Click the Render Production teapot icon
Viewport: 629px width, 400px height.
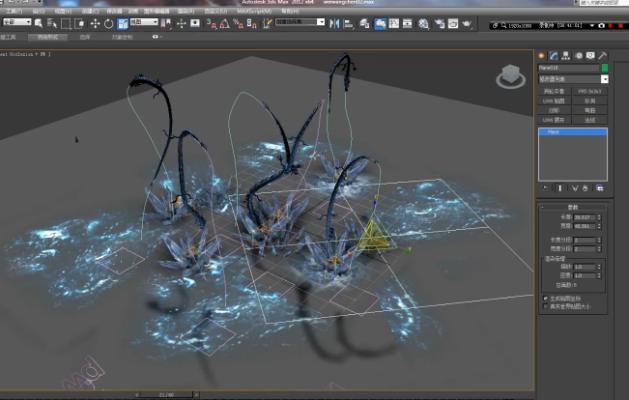pos(467,24)
